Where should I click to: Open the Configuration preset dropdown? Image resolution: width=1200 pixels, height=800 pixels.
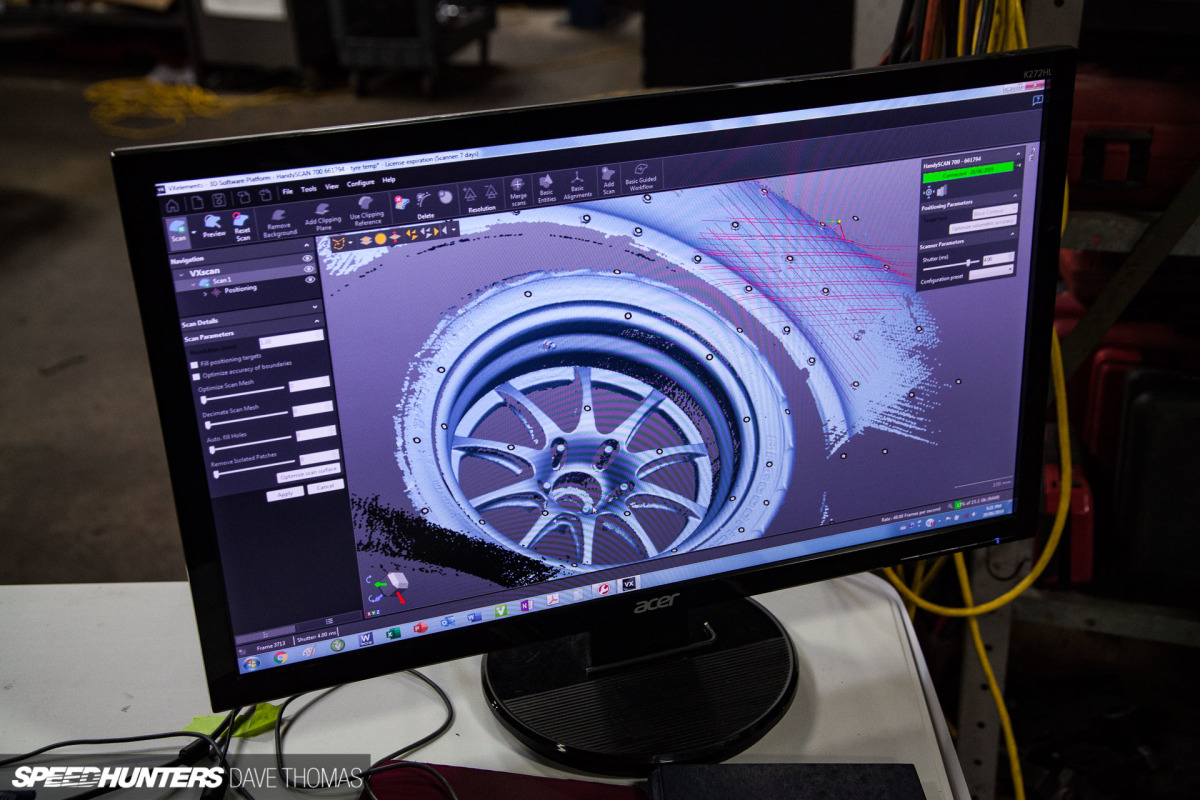click(991, 272)
